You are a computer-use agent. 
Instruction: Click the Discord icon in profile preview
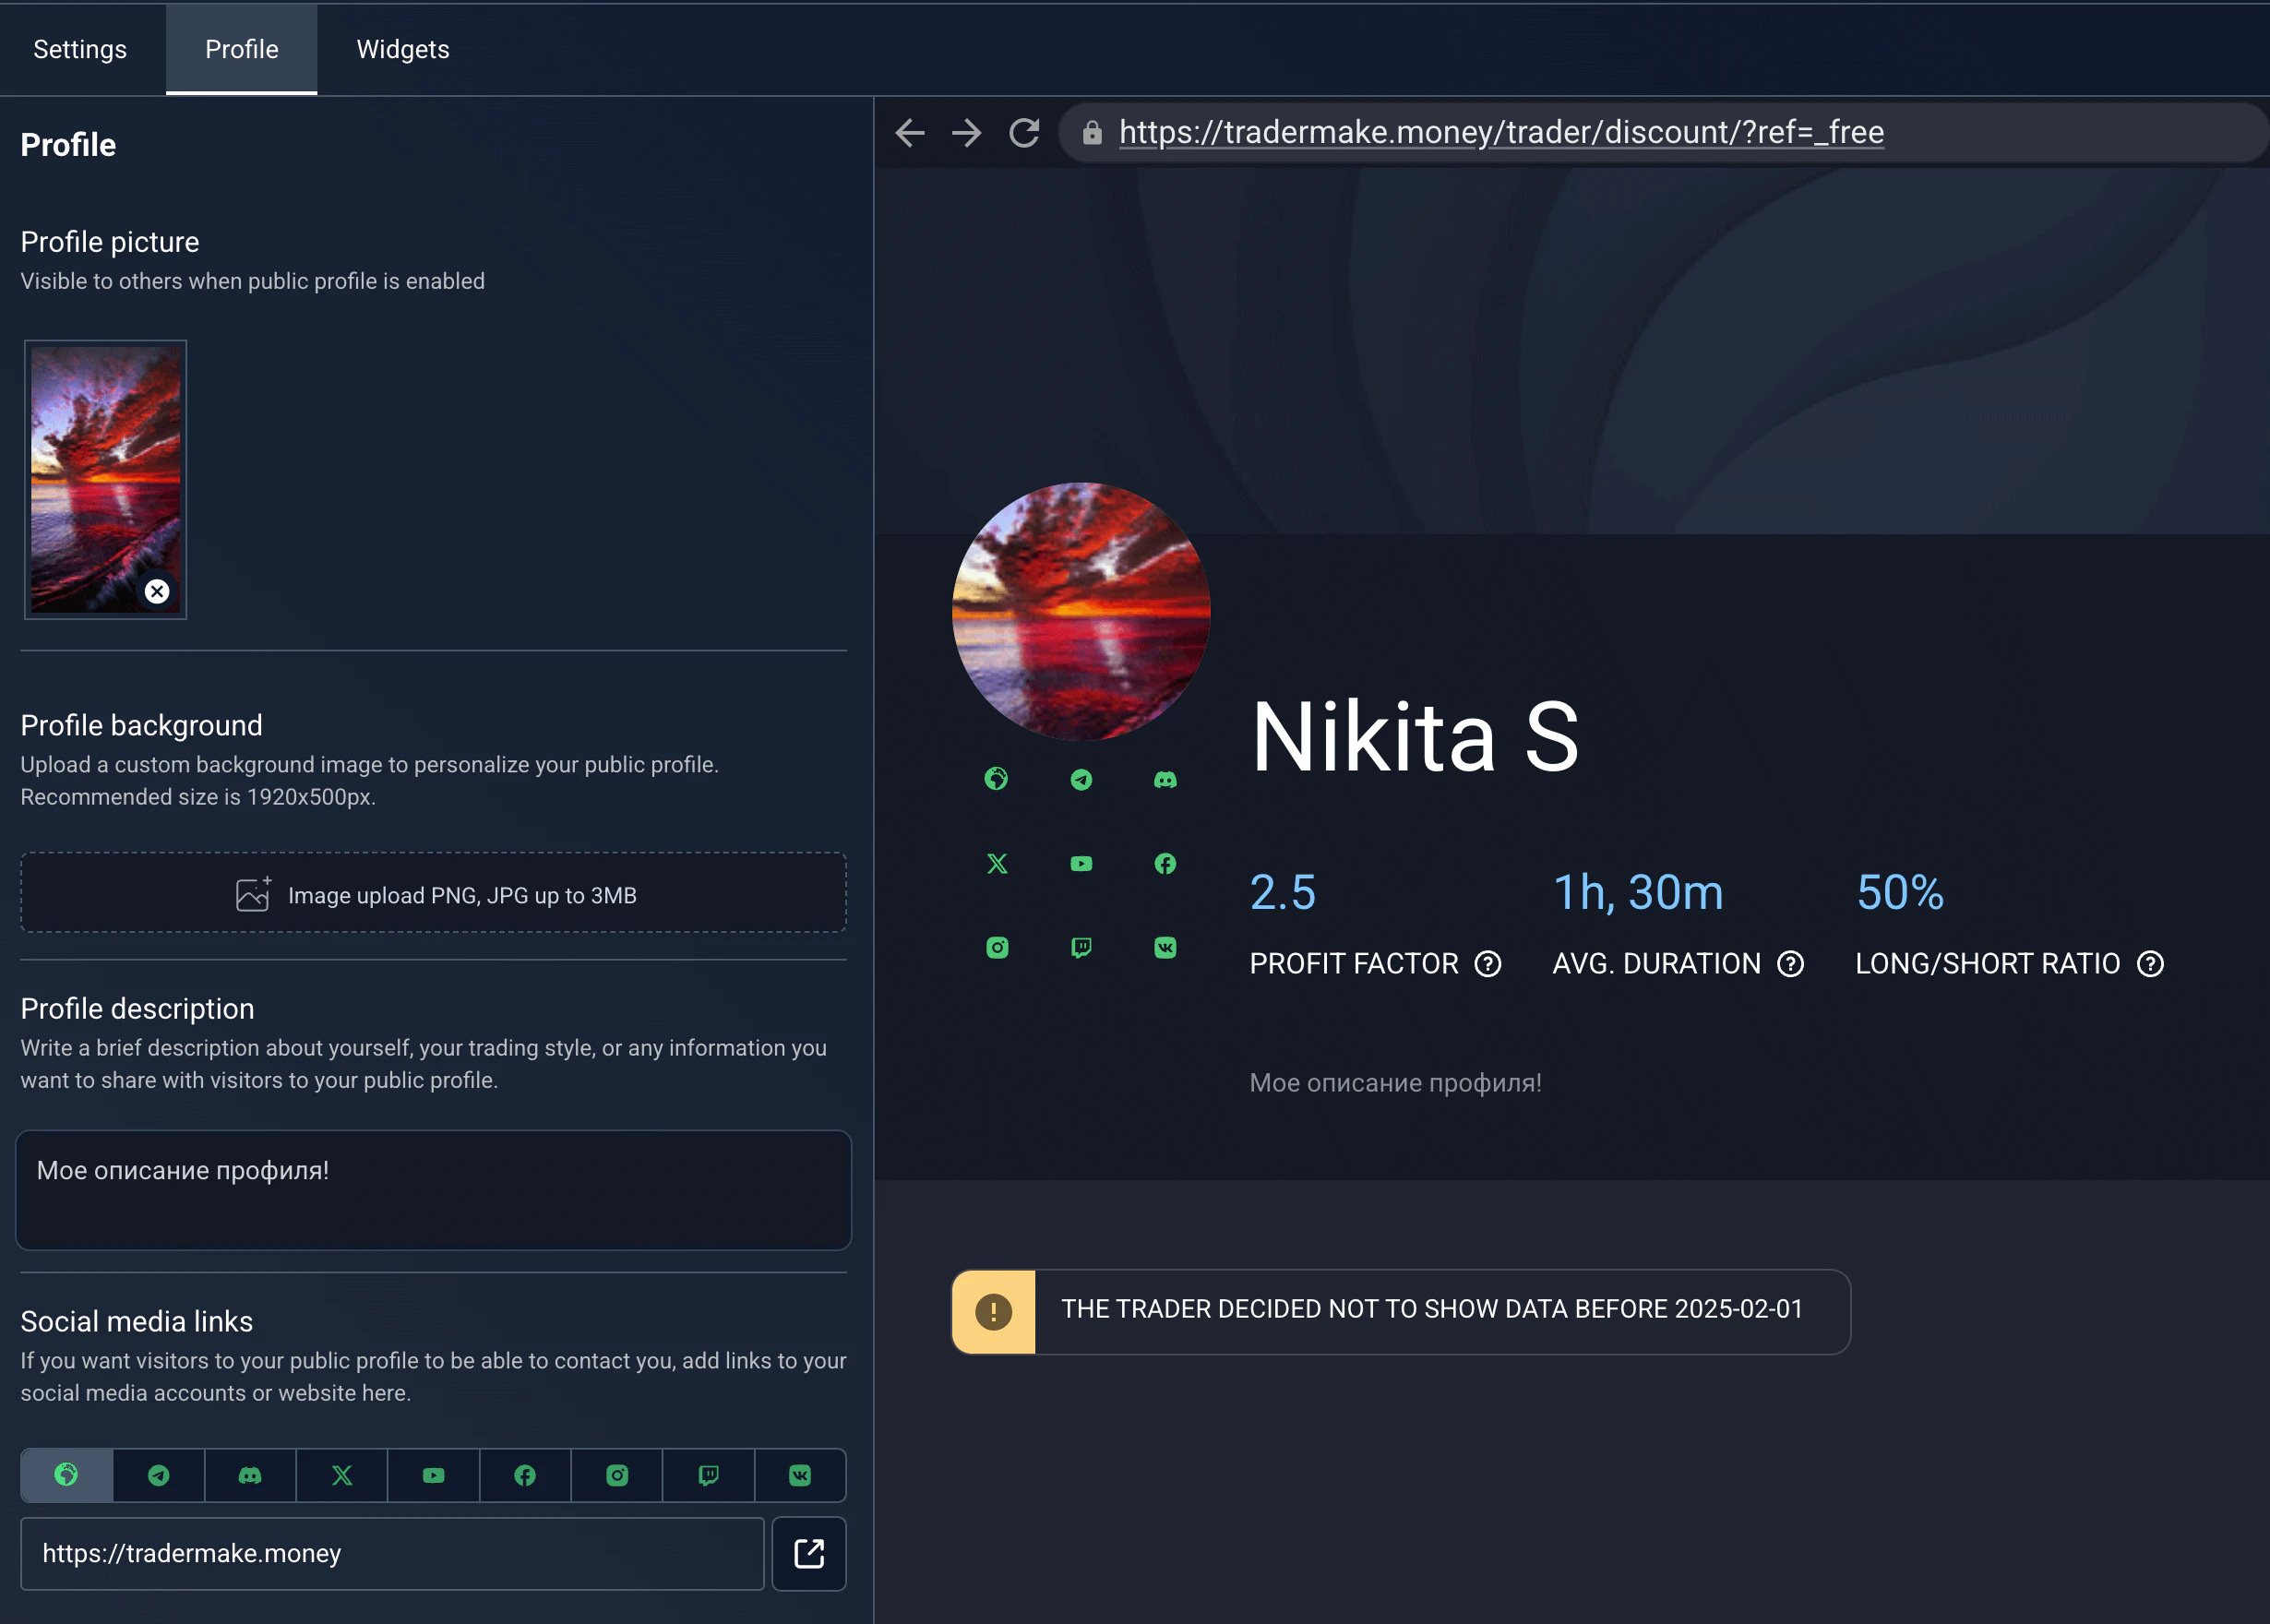click(x=1165, y=778)
